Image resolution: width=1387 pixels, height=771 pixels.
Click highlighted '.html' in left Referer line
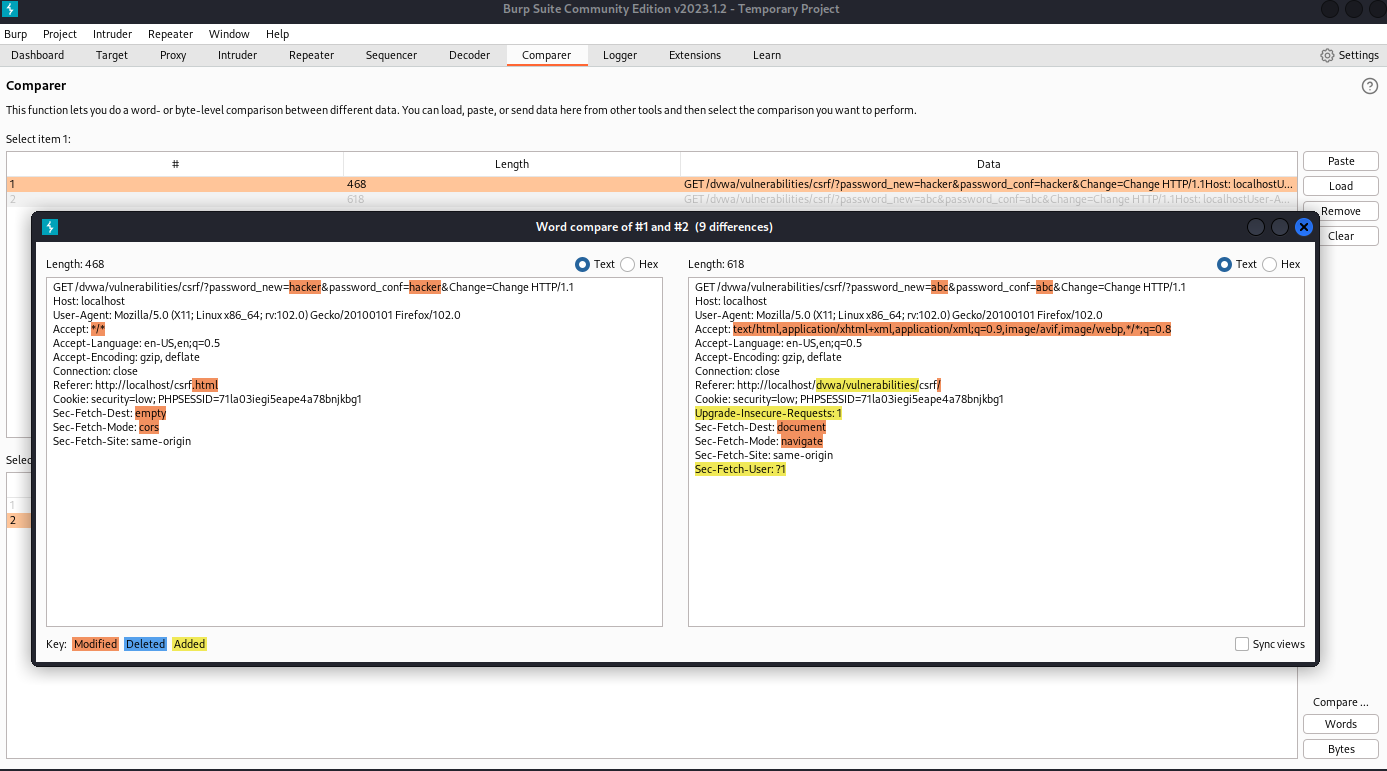pyautogui.click(x=205, y=385)
